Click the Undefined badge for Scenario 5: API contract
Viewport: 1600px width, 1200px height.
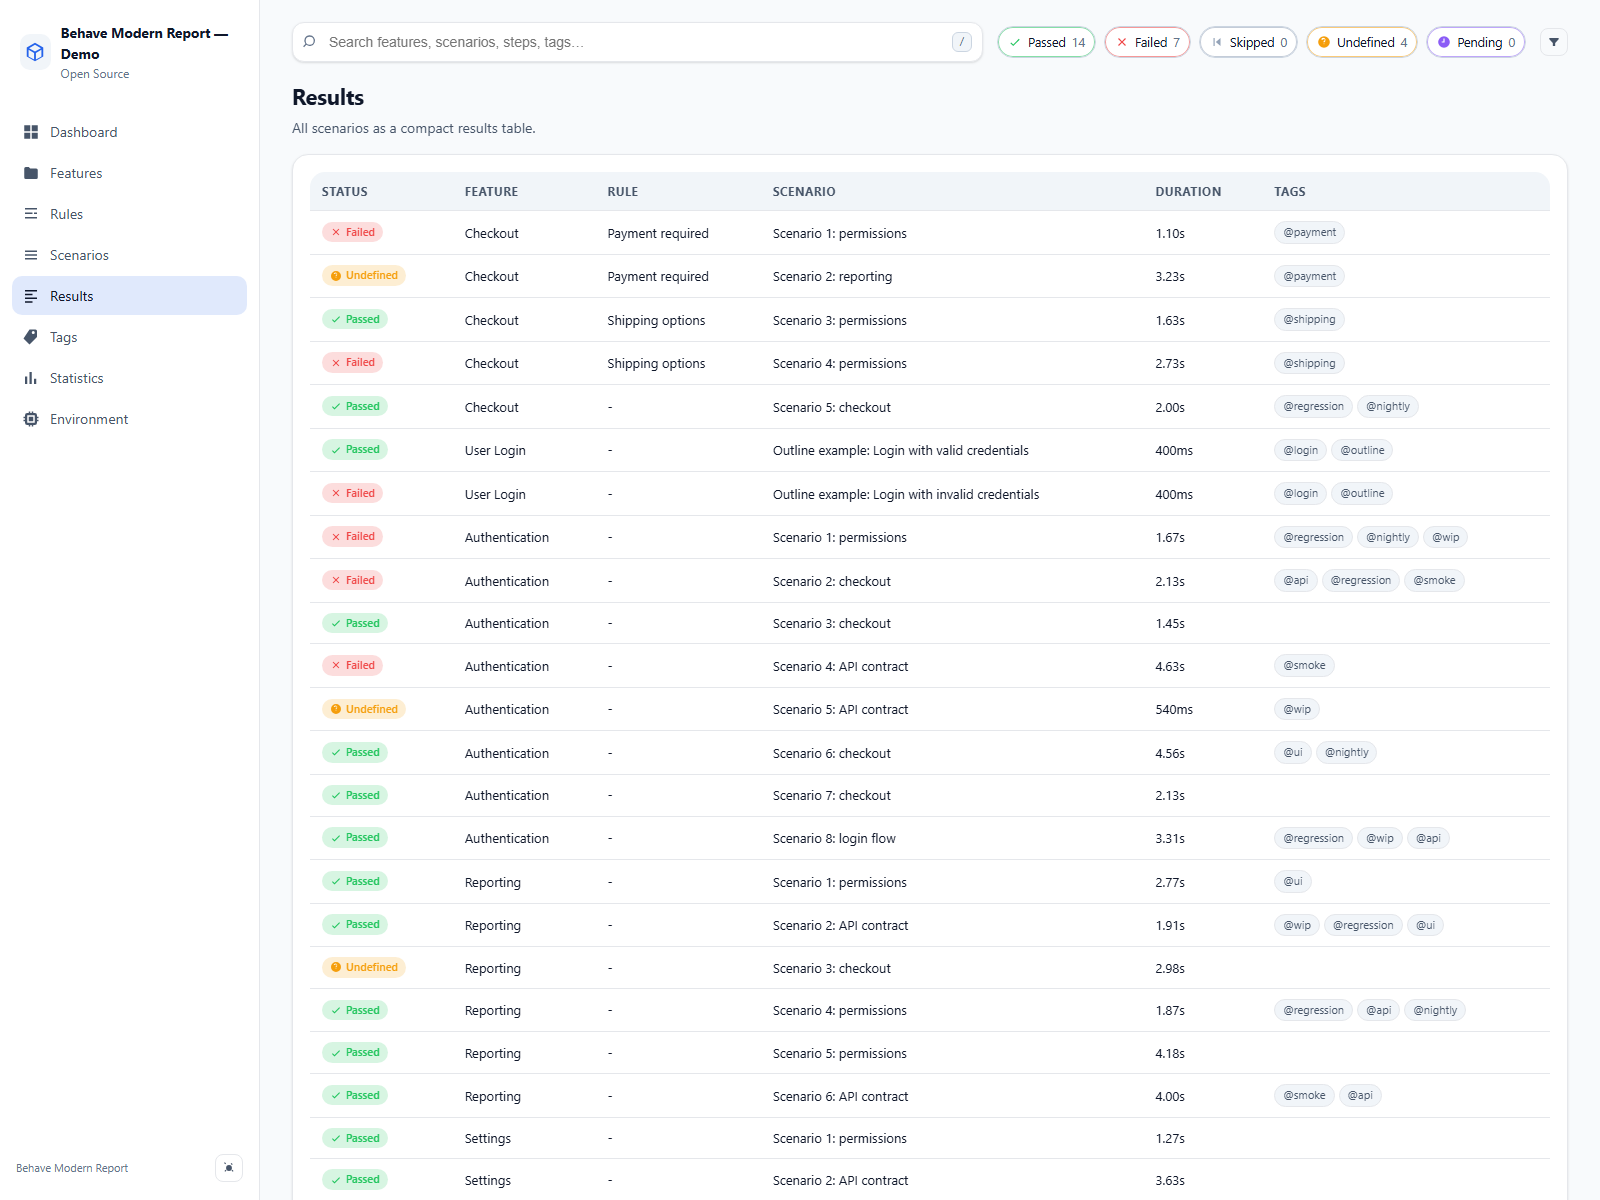tap(364, 709)
